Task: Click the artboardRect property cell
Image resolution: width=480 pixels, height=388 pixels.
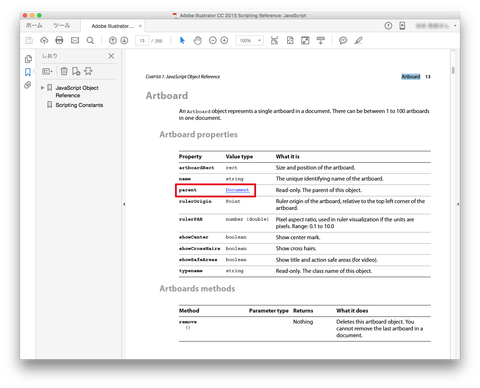Action: 196,168
